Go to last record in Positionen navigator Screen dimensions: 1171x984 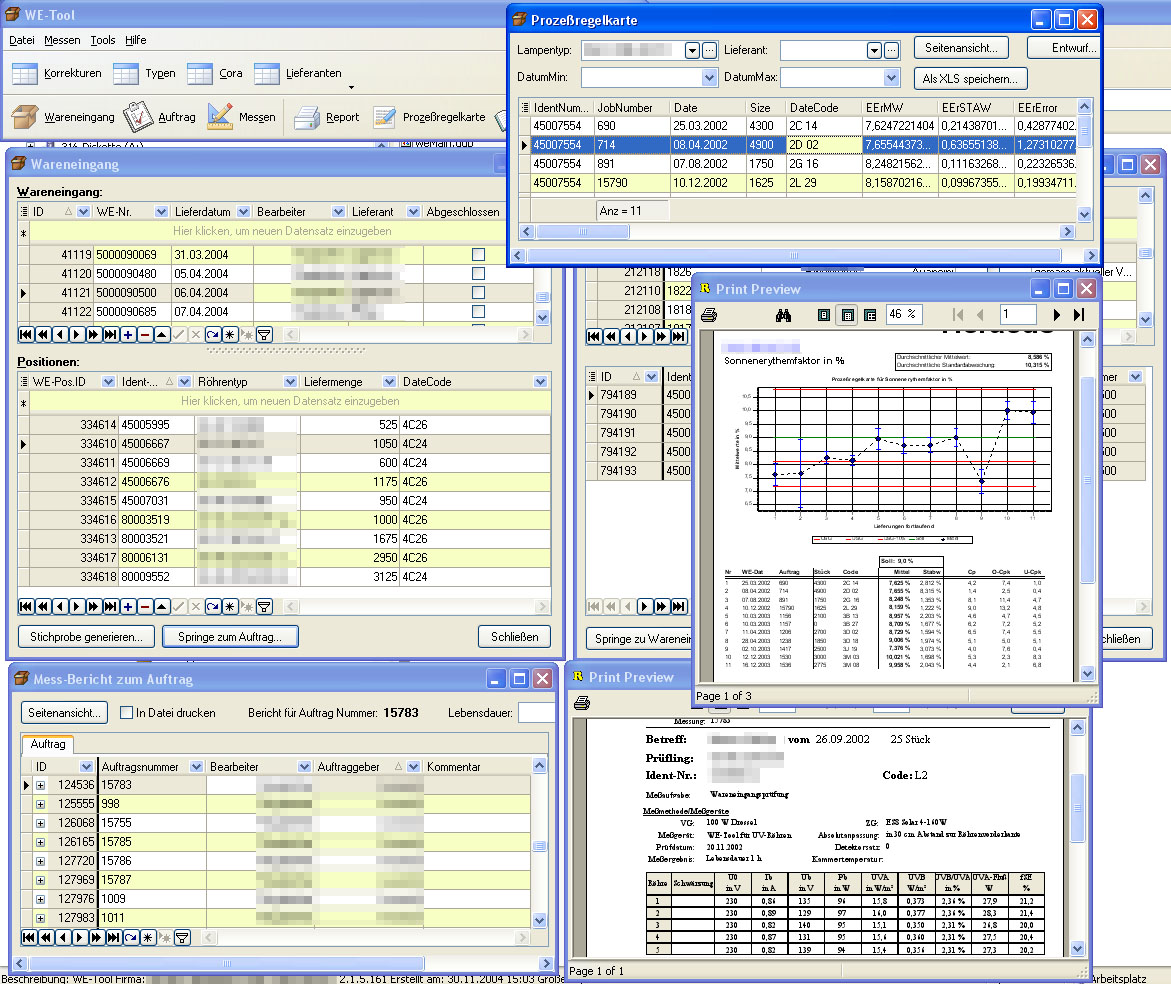pos(111,606)
